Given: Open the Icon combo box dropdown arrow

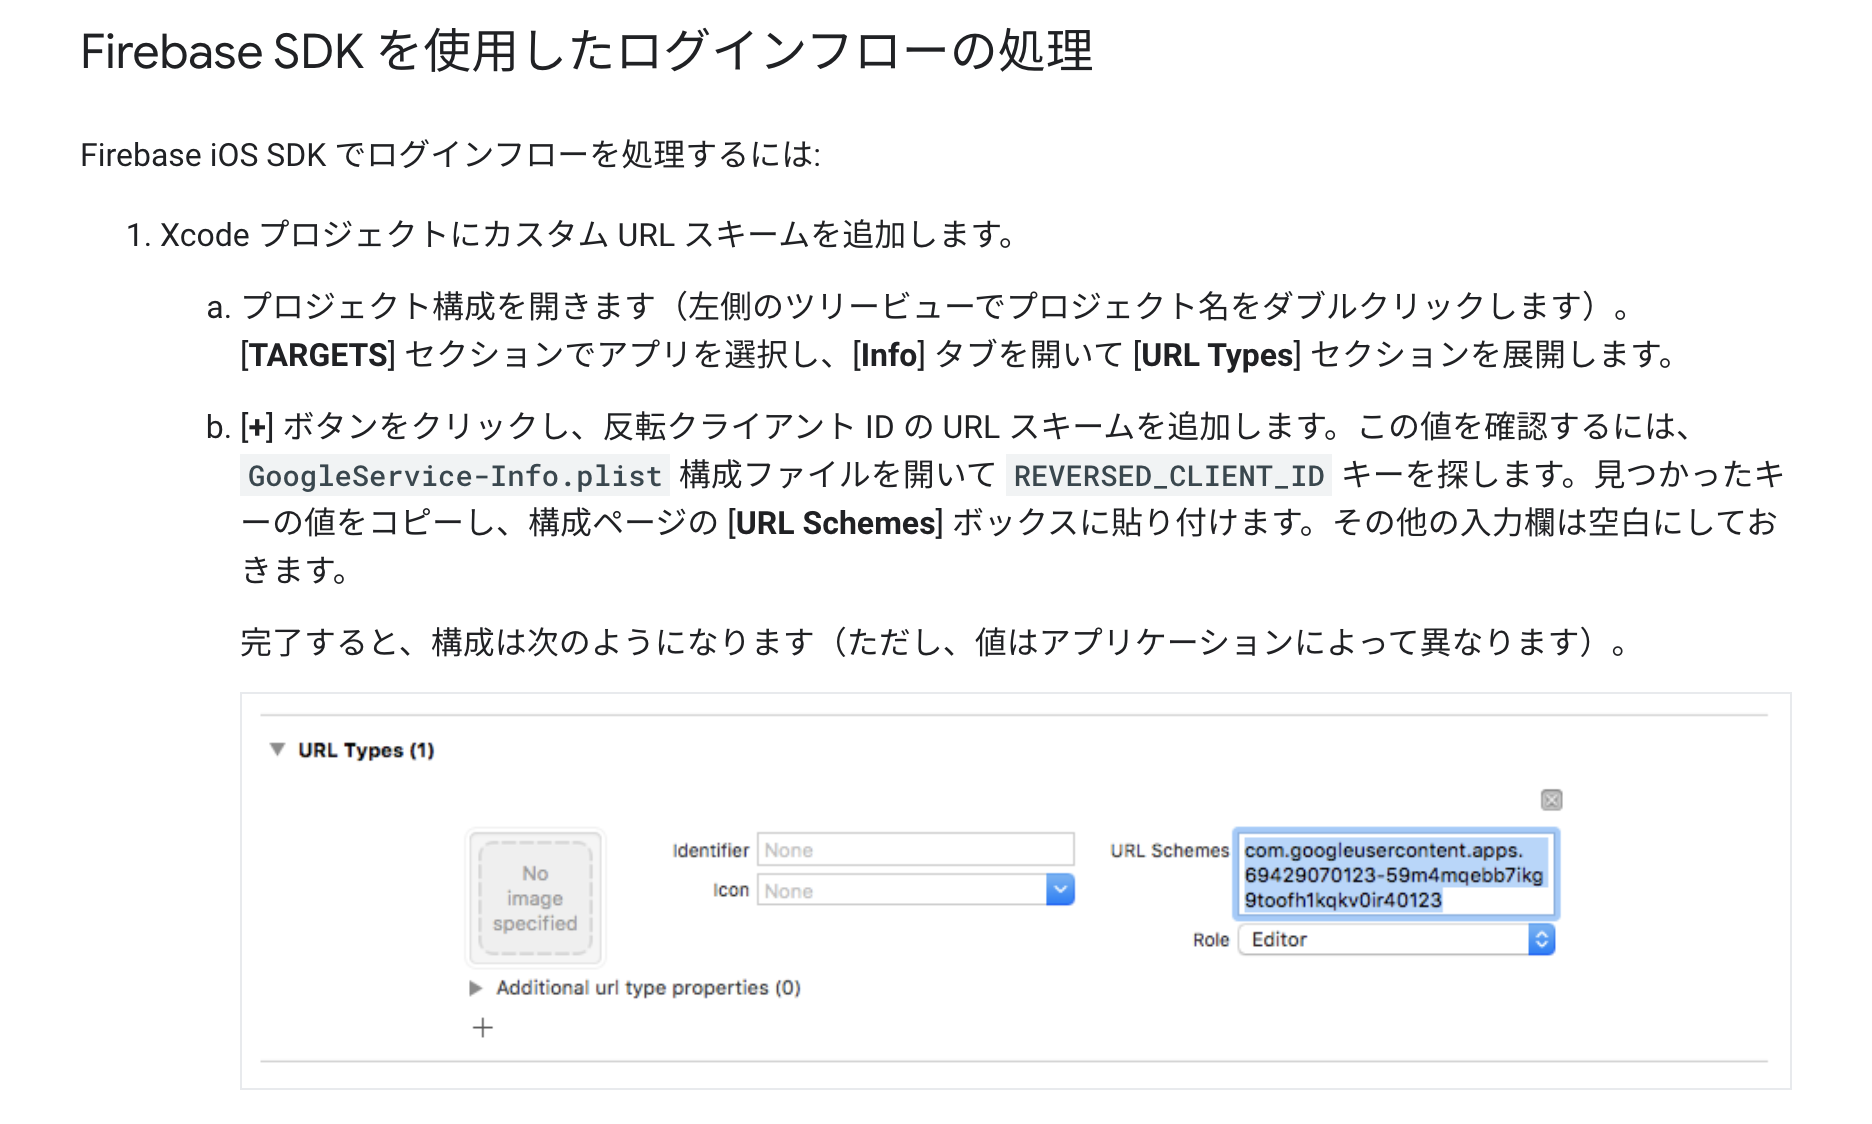Looking at the screenshot, I should coord(1060,890).
